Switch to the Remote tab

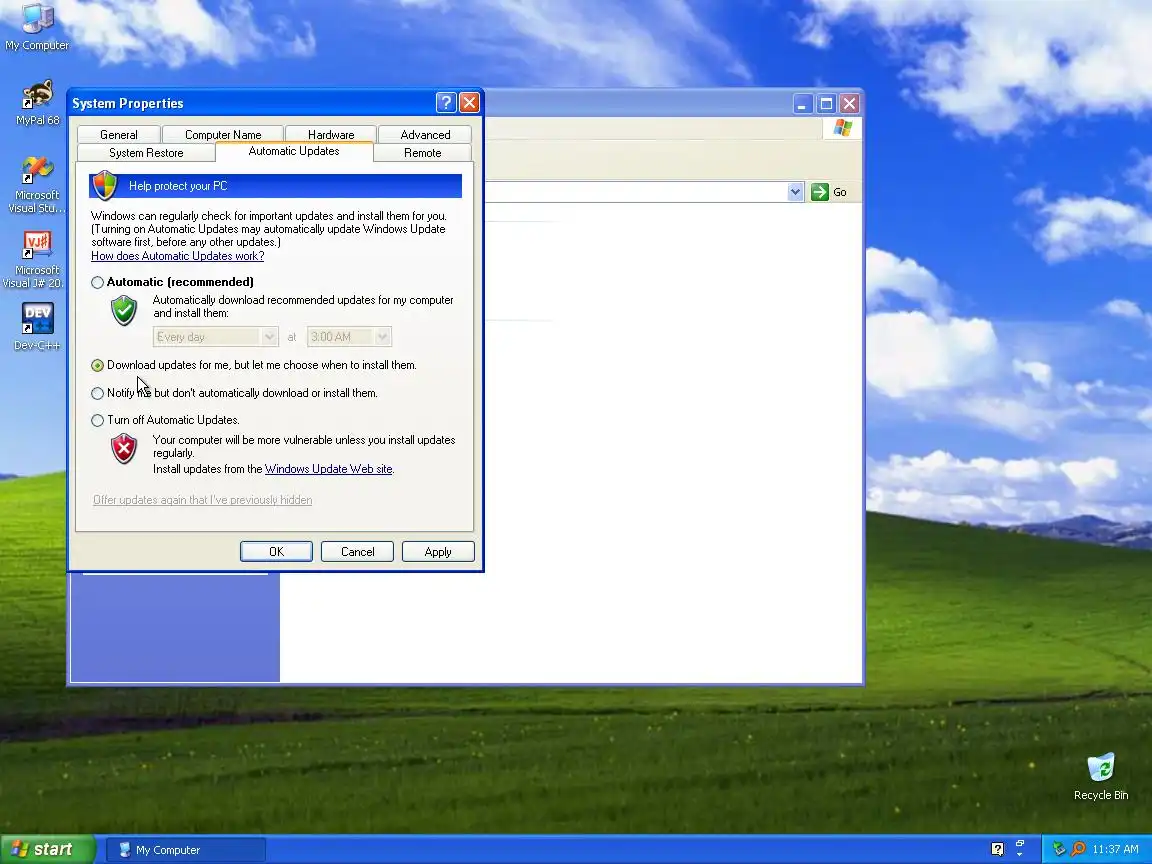point(422,153)
